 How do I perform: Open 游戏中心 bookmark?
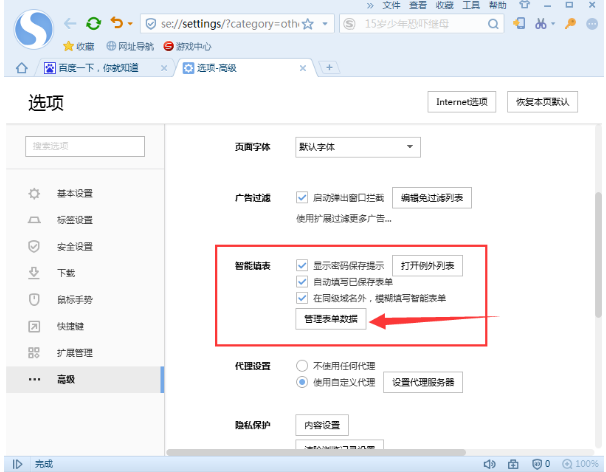187,46
